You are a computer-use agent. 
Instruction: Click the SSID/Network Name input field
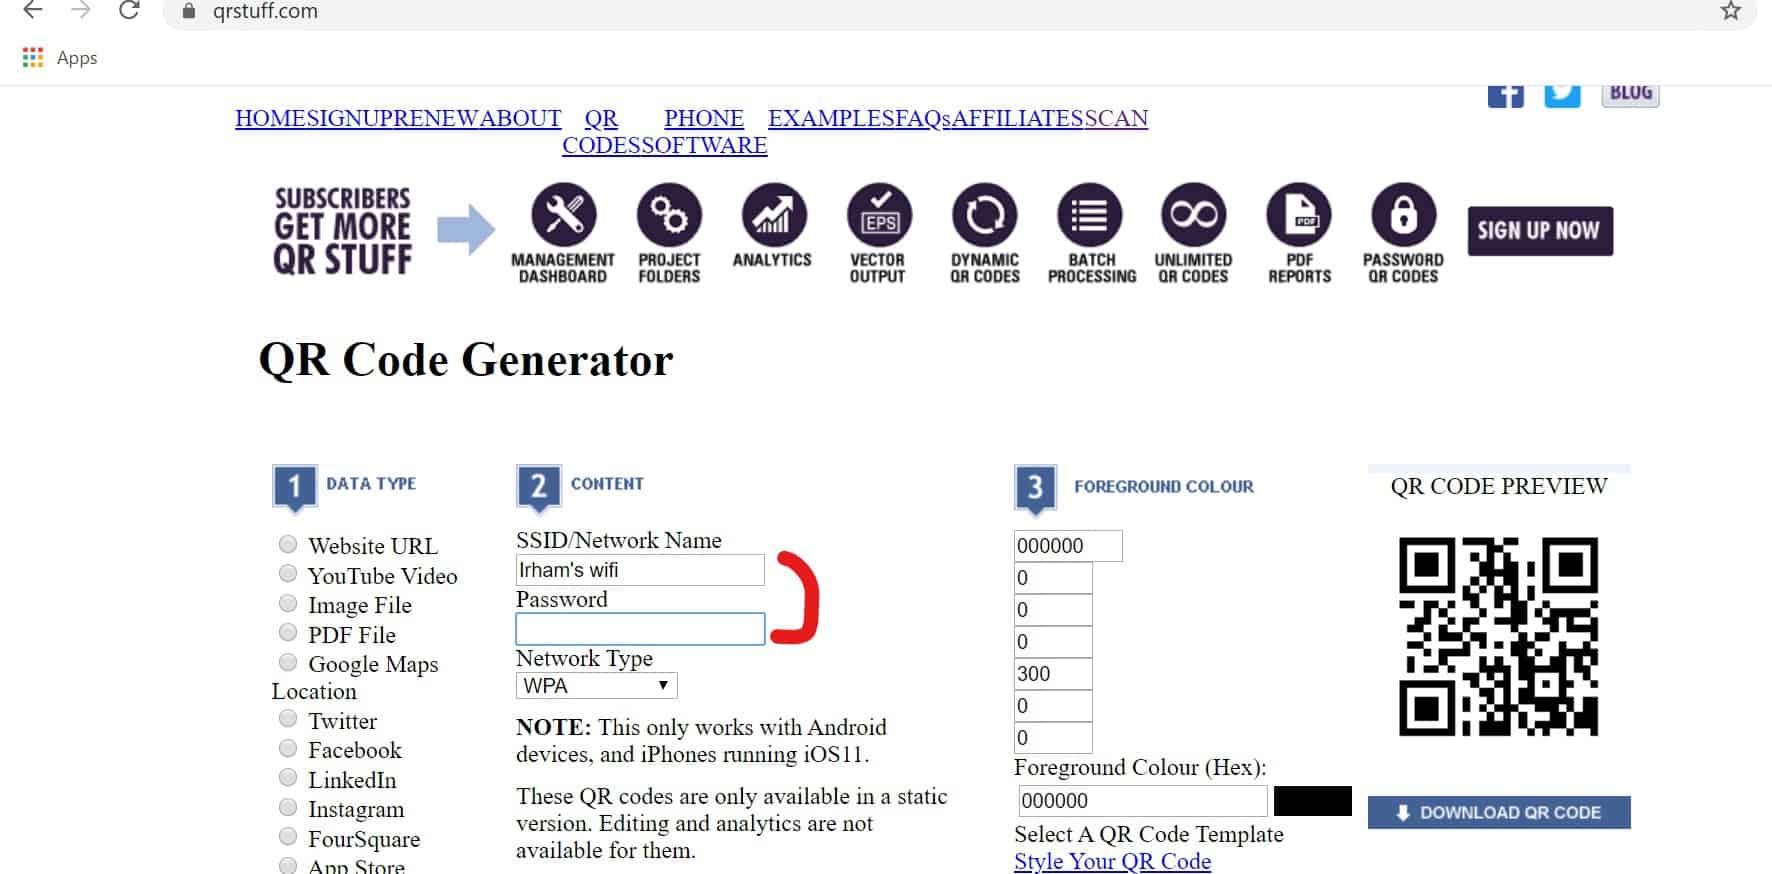pyautogui.click(x=640, y=570)
